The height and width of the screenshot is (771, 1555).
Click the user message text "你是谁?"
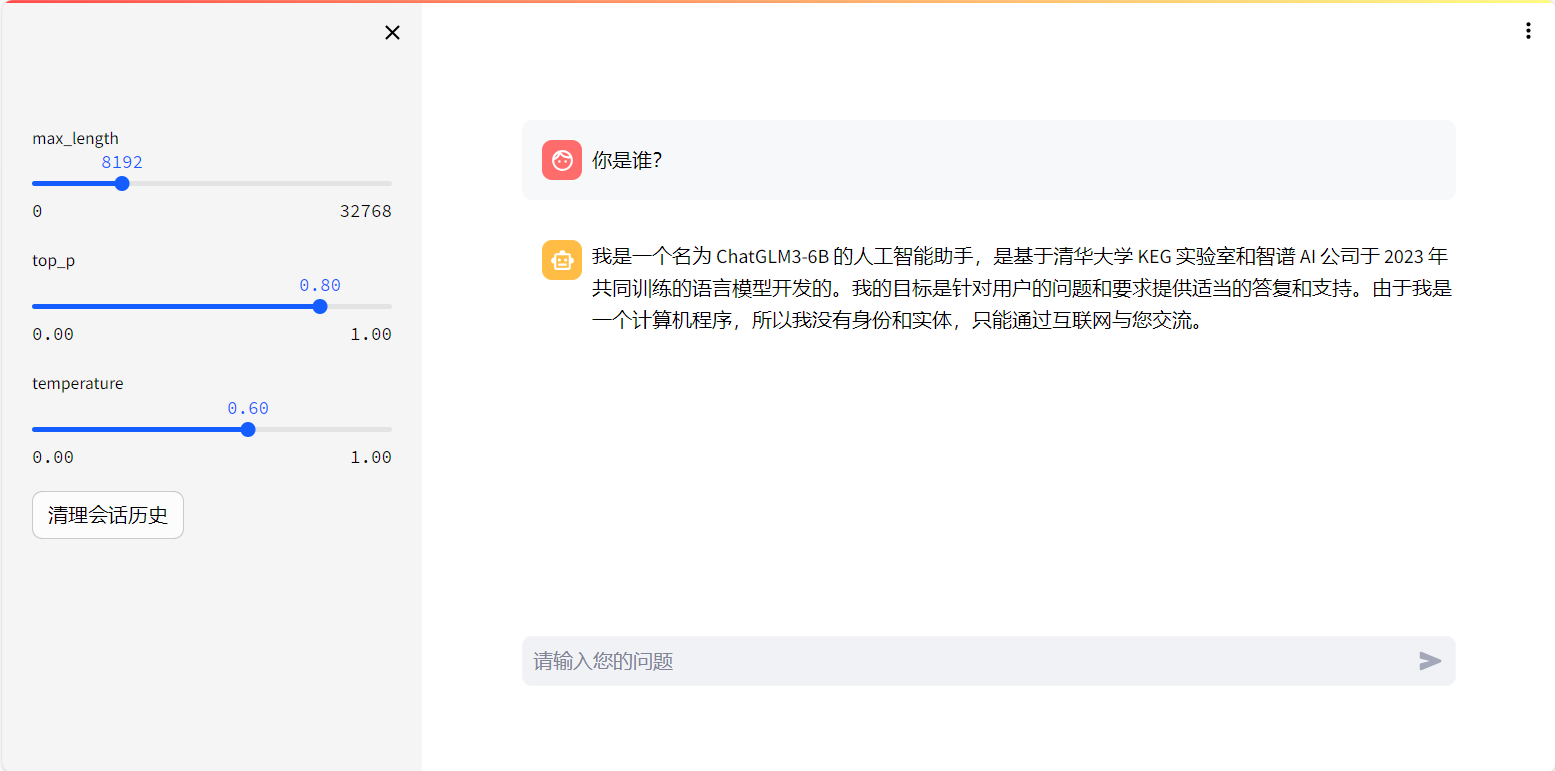click(x=627, y=160)
